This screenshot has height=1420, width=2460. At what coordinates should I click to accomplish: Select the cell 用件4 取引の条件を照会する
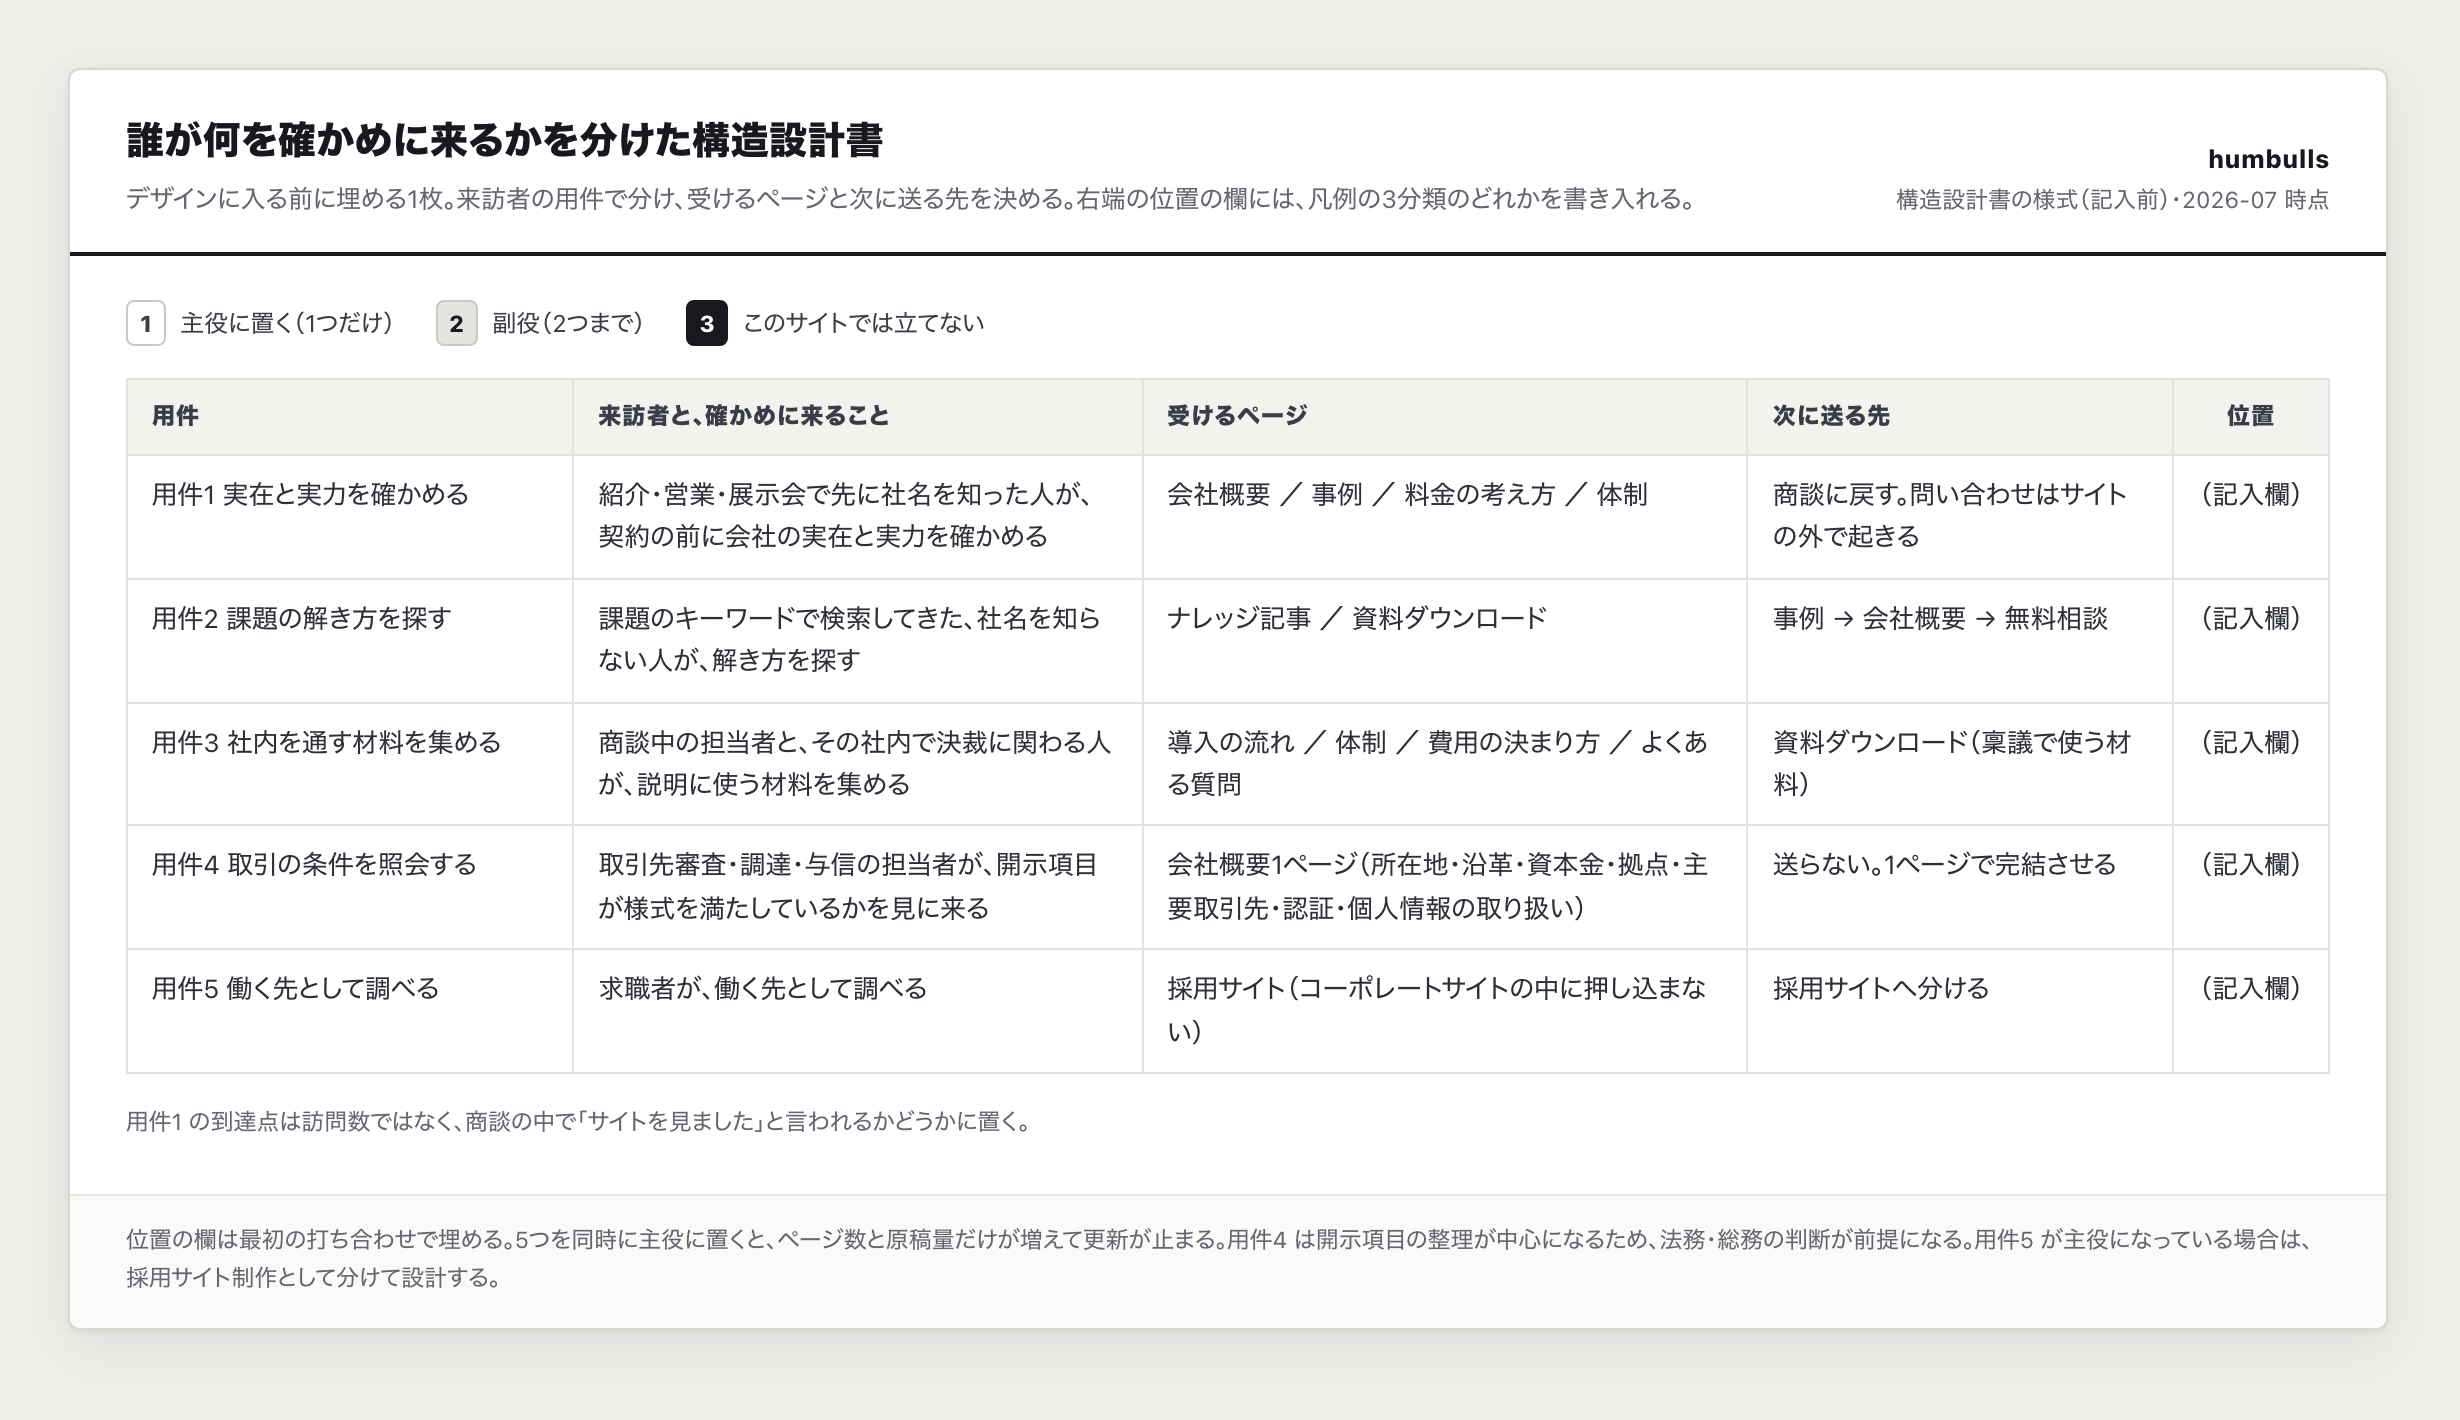click(x=350, y=887)
